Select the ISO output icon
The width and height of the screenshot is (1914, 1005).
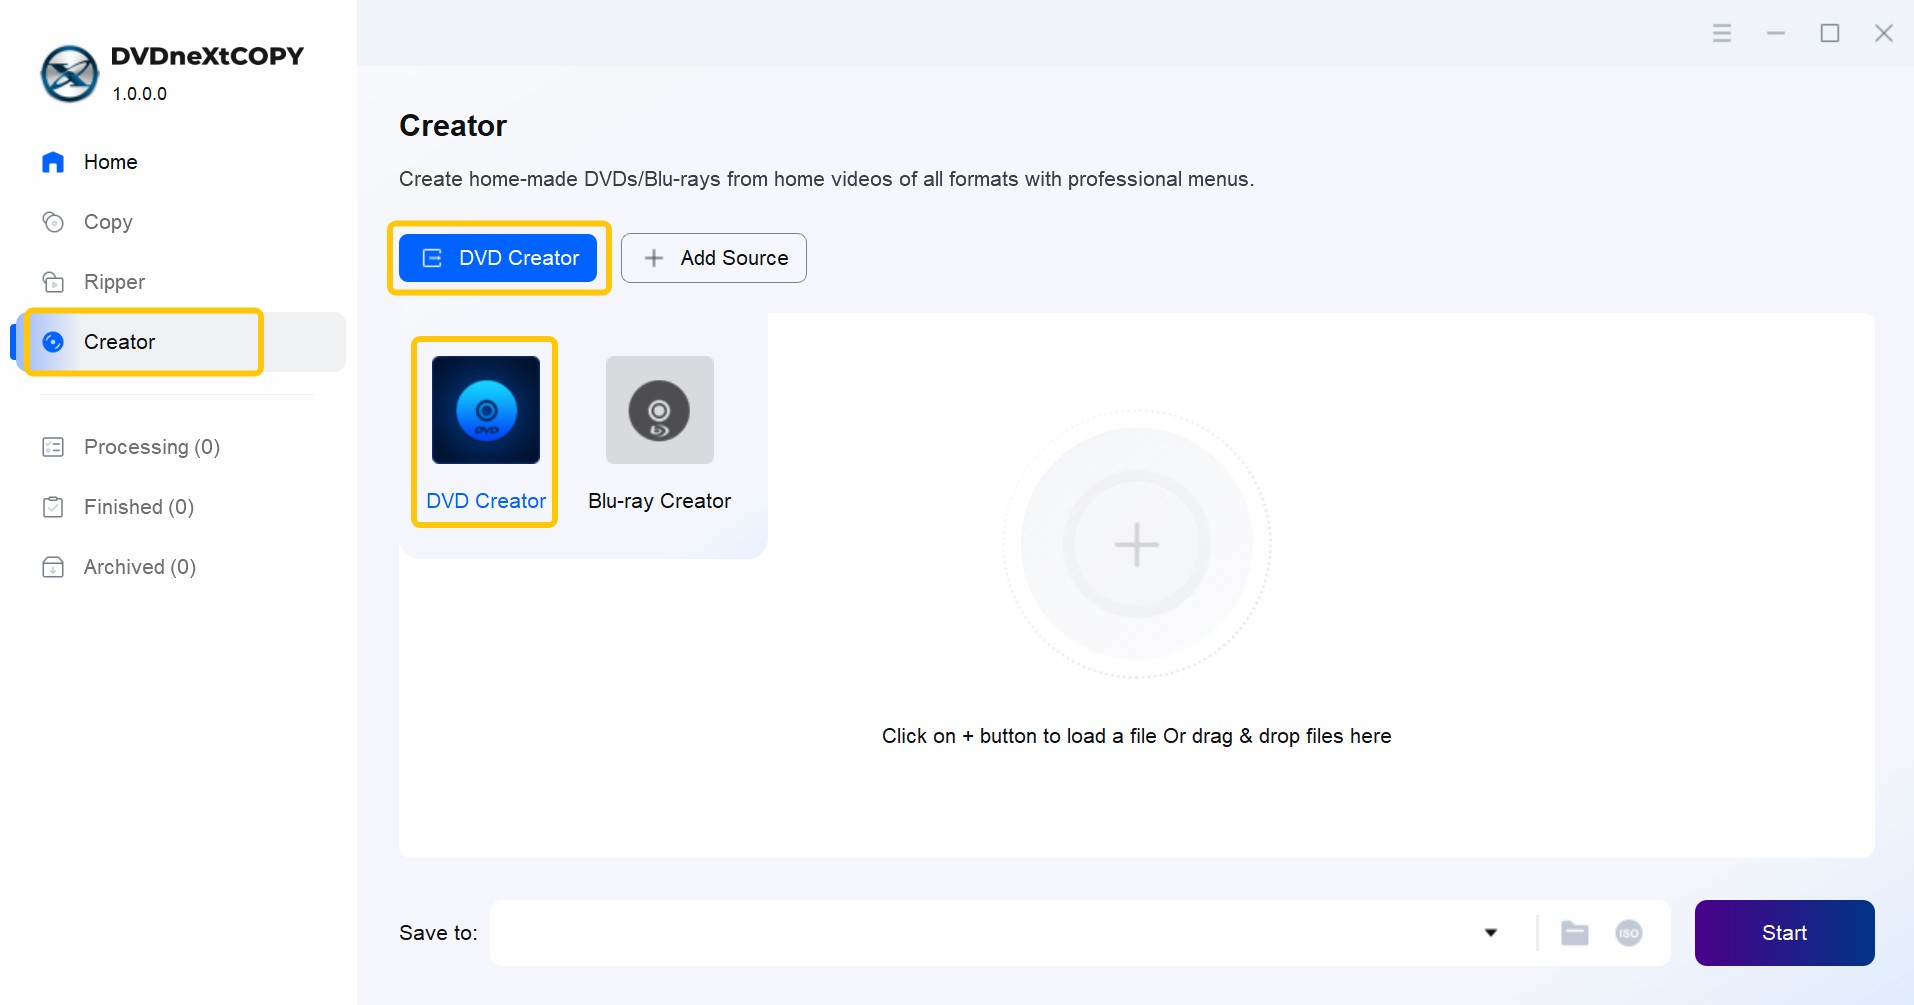(1629, 933)
